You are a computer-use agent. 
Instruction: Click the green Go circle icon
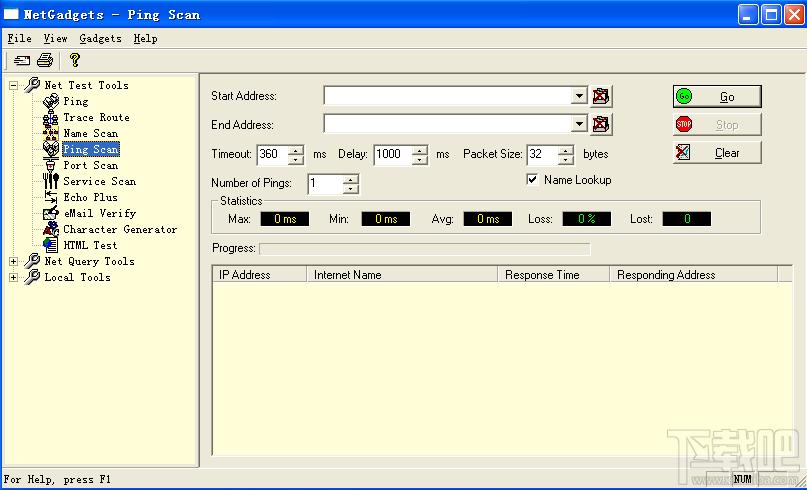684,96
